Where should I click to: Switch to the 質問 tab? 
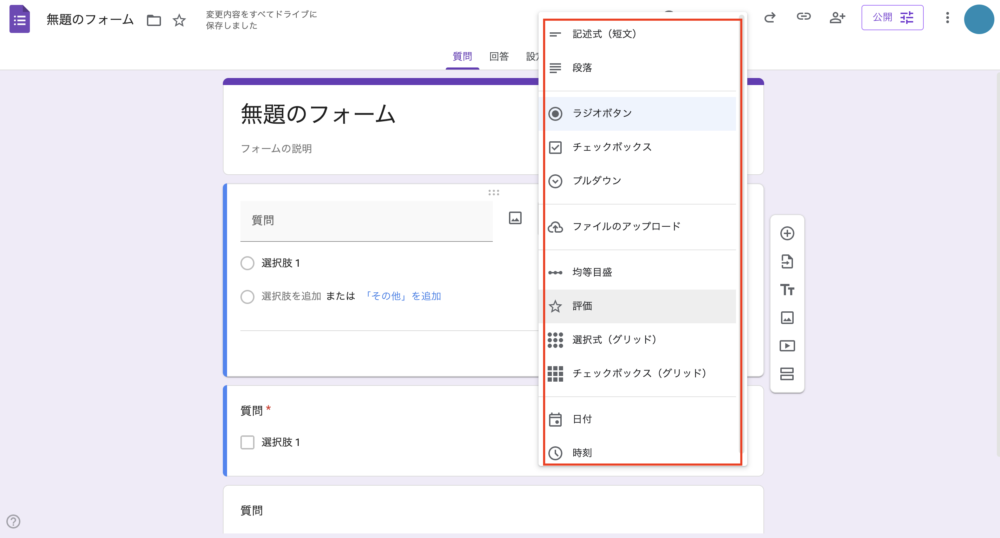tap(462, 57)
